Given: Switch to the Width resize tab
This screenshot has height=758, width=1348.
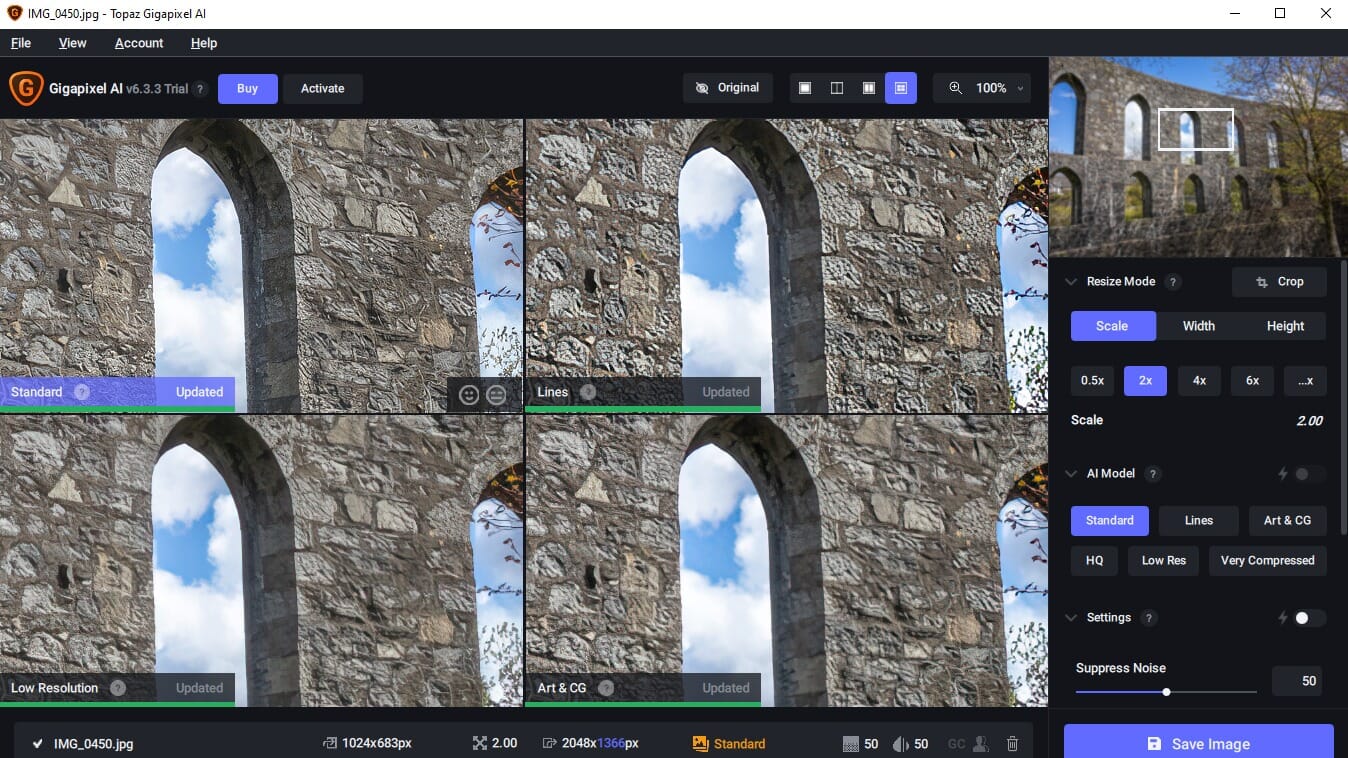Looking at the screenshot, I should [x=1198, y=326].
